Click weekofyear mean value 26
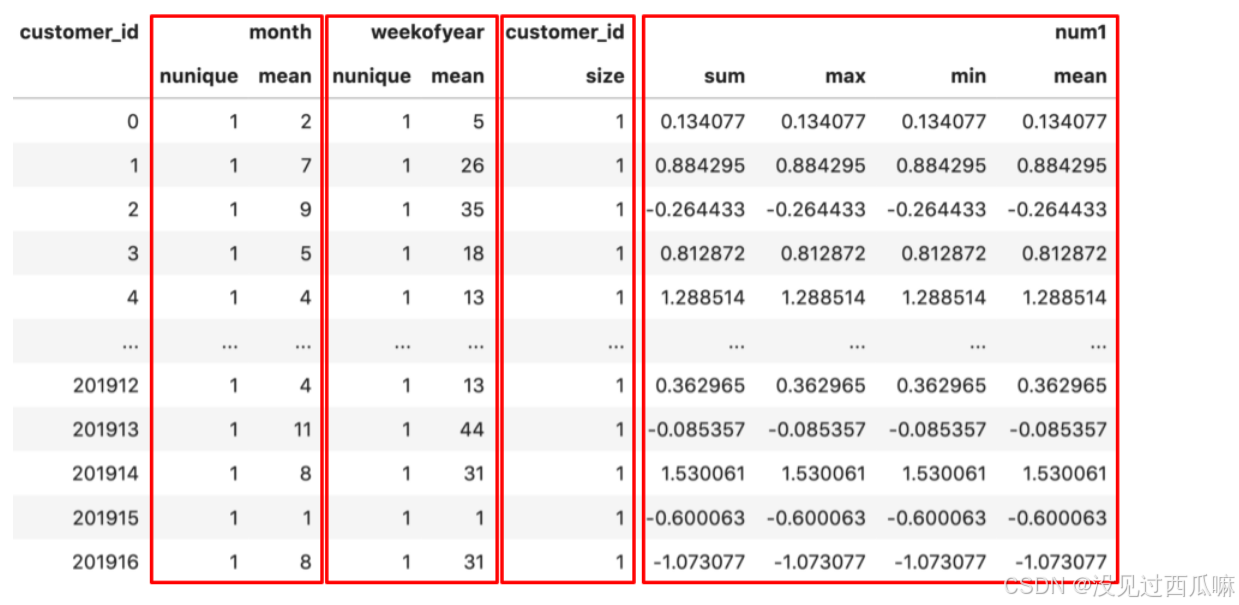Viewport: 1239px width, 605px height. click(x=472, y=166)
